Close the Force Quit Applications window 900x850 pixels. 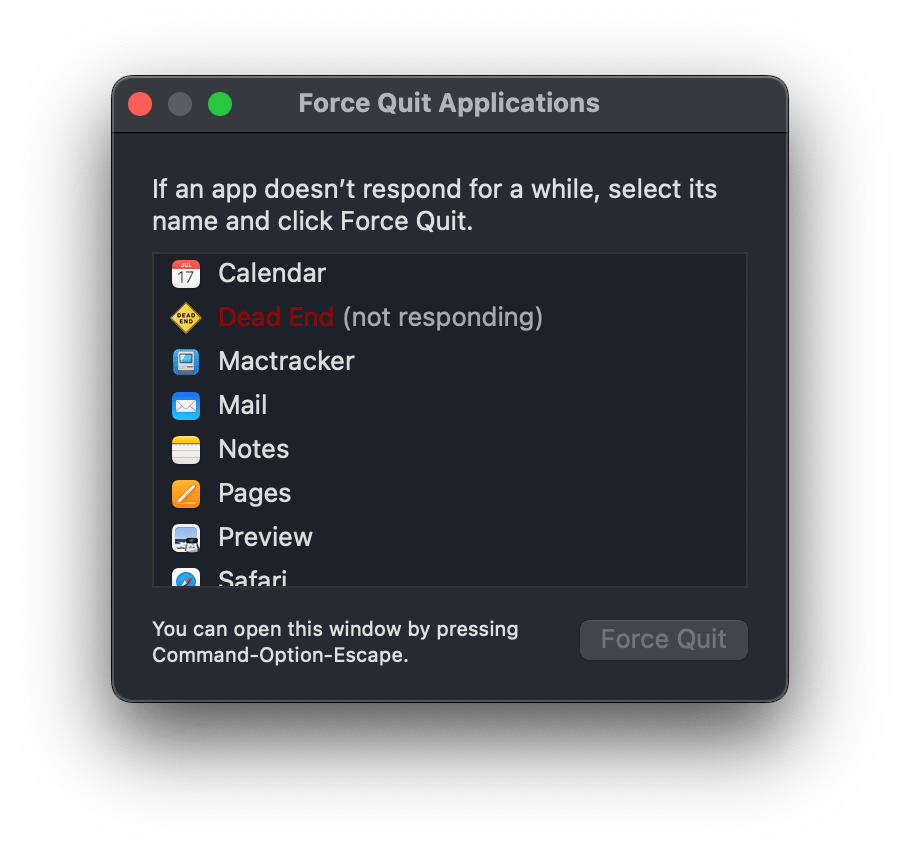tap(140, 104)
